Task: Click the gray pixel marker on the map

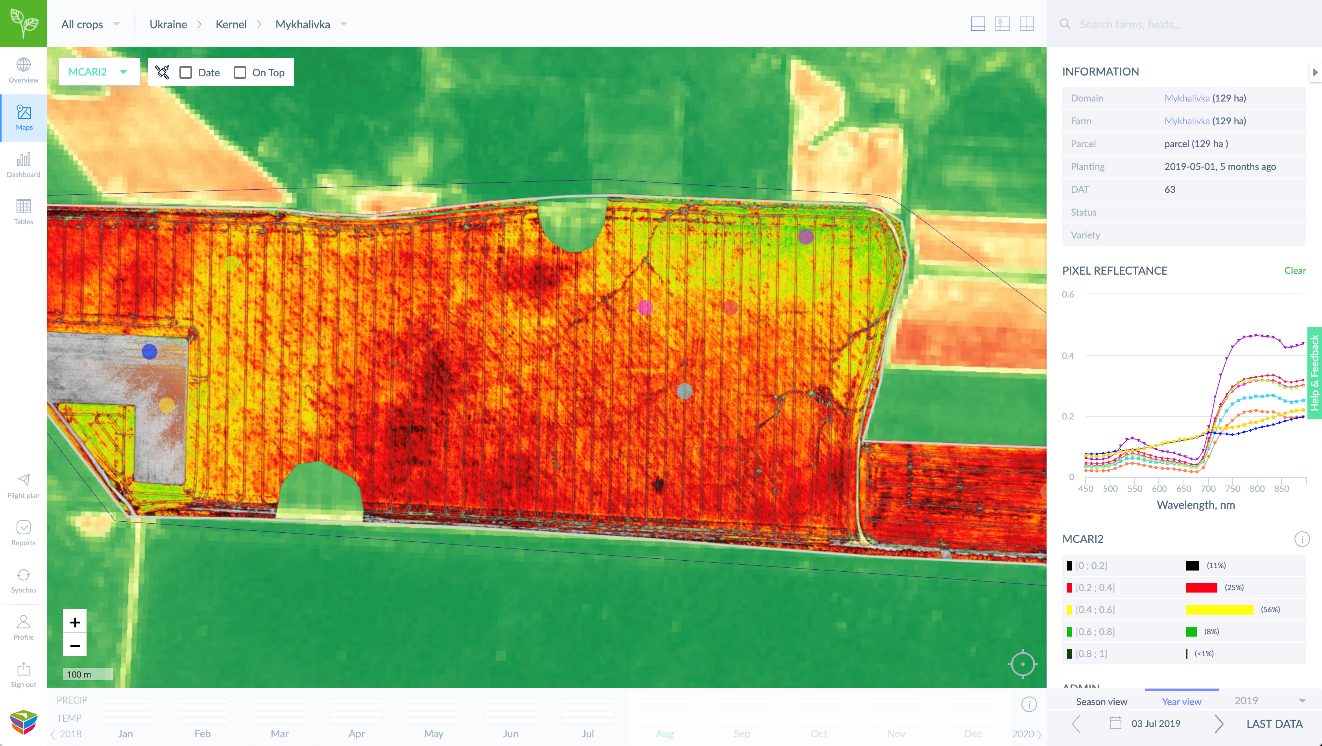Action: 684,391
